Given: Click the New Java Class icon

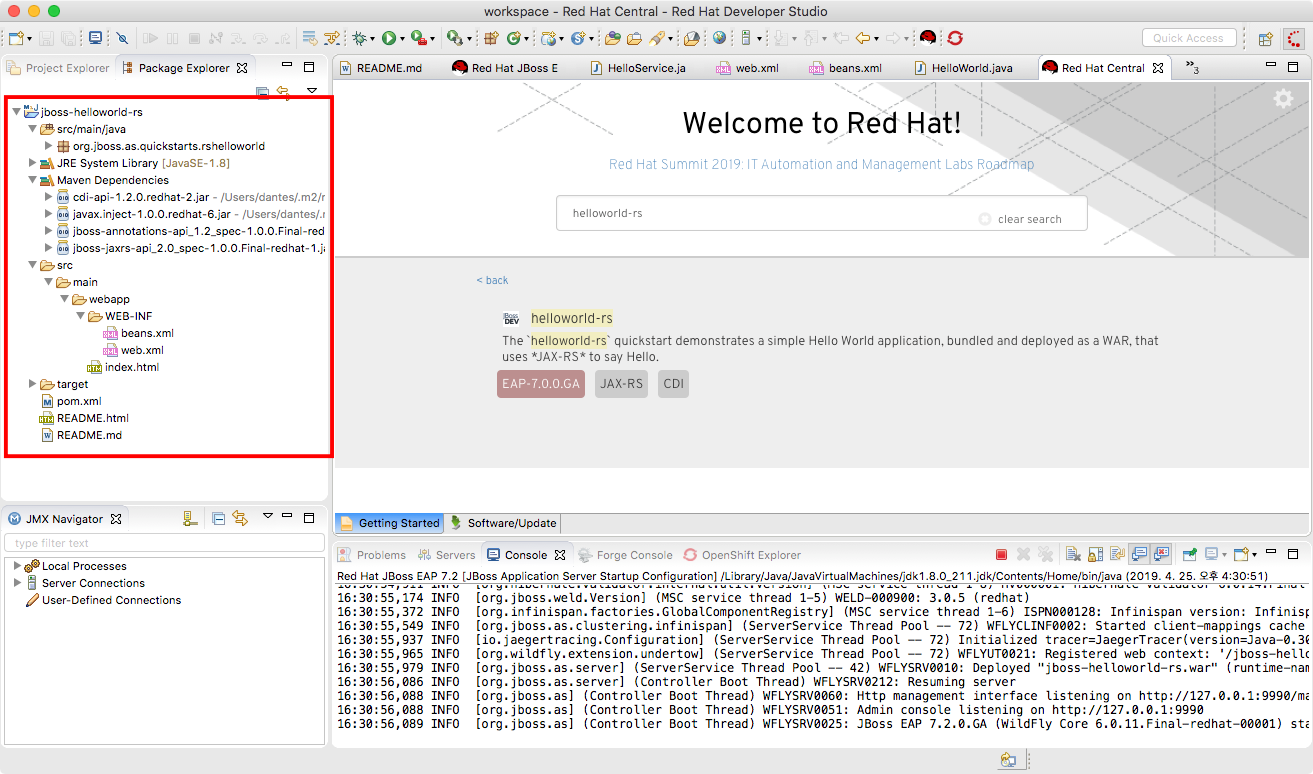Looking at the screenshot, I should click(x=513, y=38).
